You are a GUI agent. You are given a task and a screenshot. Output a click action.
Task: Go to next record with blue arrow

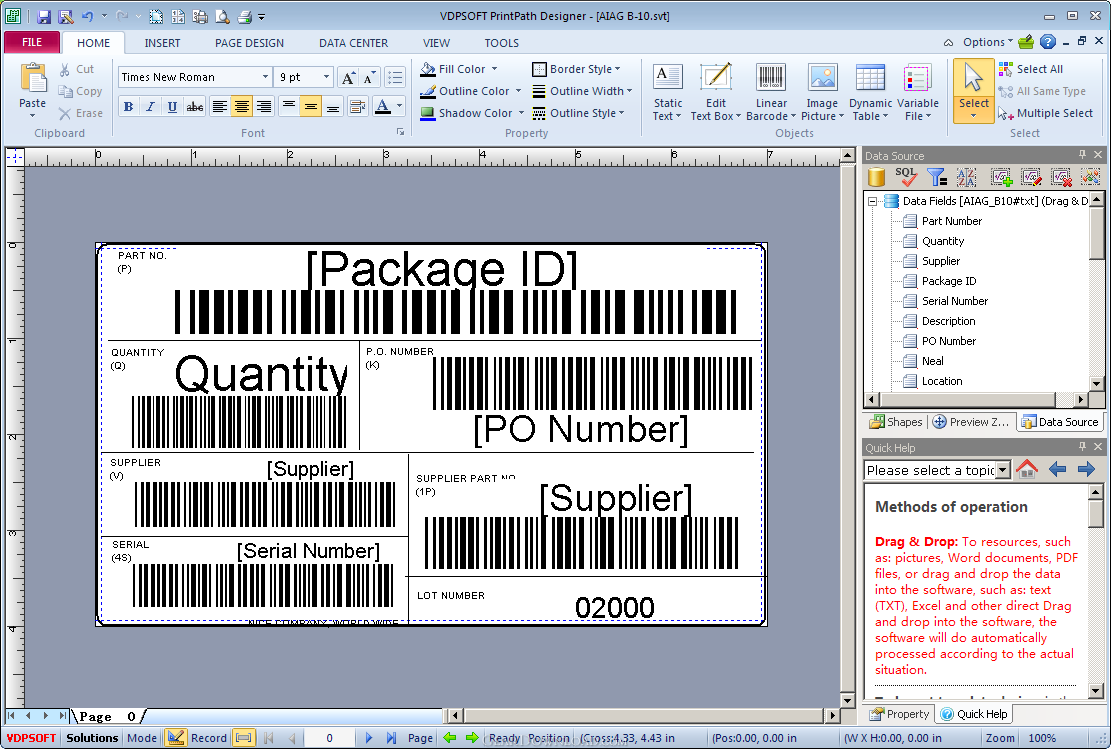368,738
